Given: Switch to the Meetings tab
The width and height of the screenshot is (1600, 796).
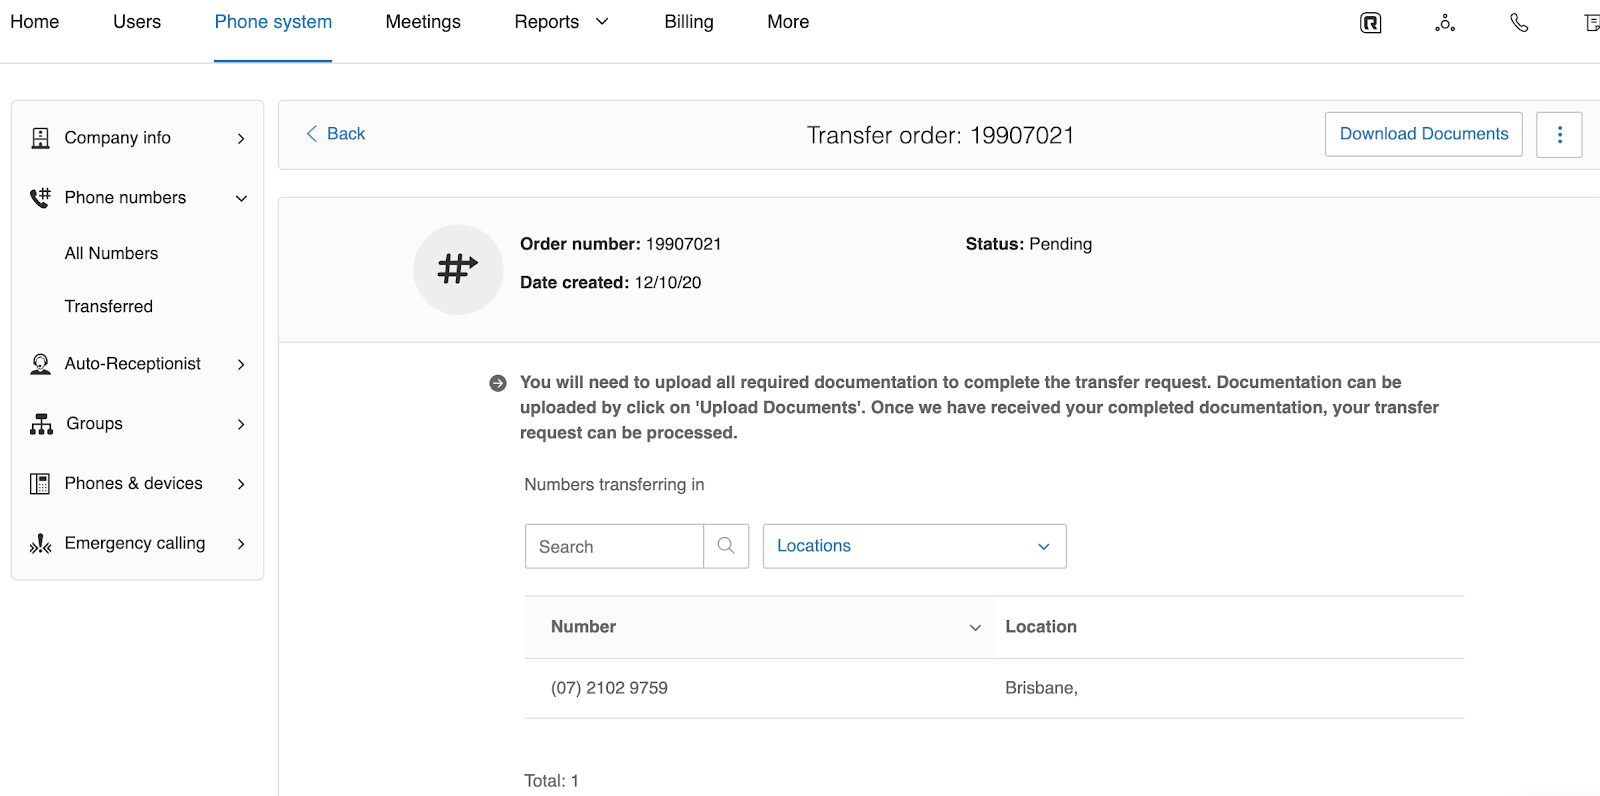Looking at the screenshot, I should [x=423, y=22].
